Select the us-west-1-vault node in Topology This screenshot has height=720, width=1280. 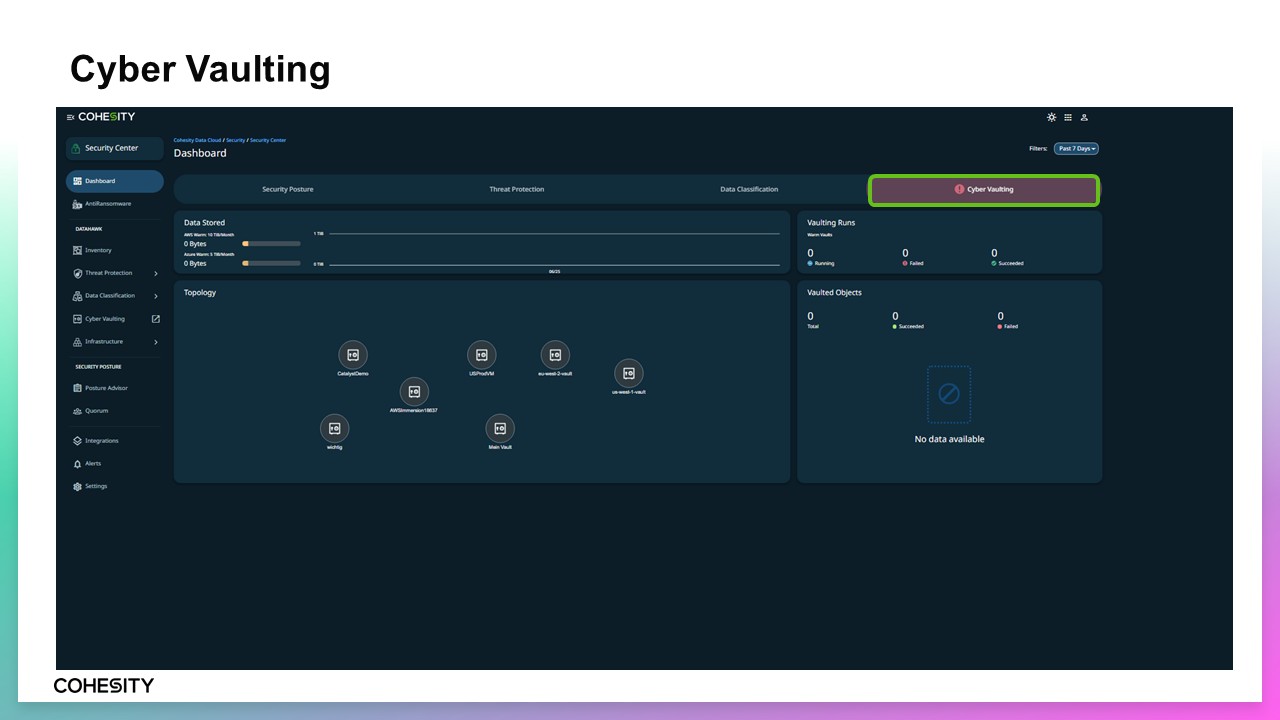pyautogui.click(x=629, y=373)
